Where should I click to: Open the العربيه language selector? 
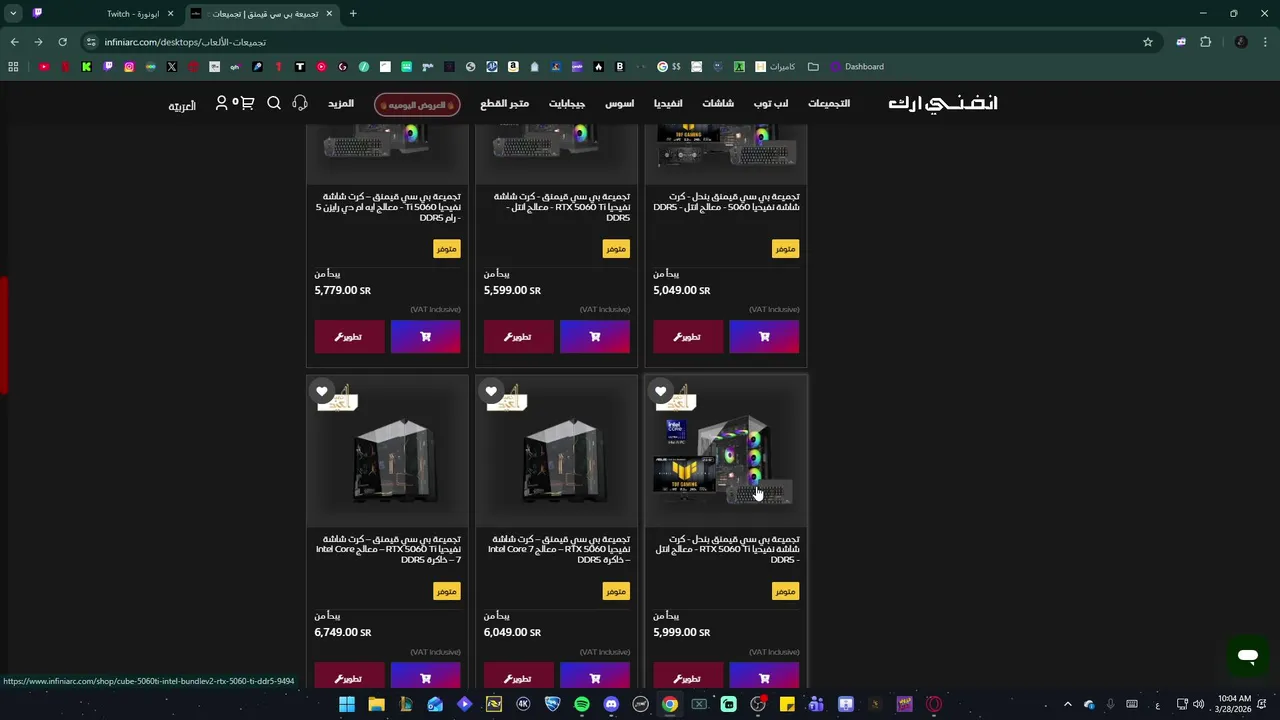pos(182,105)
